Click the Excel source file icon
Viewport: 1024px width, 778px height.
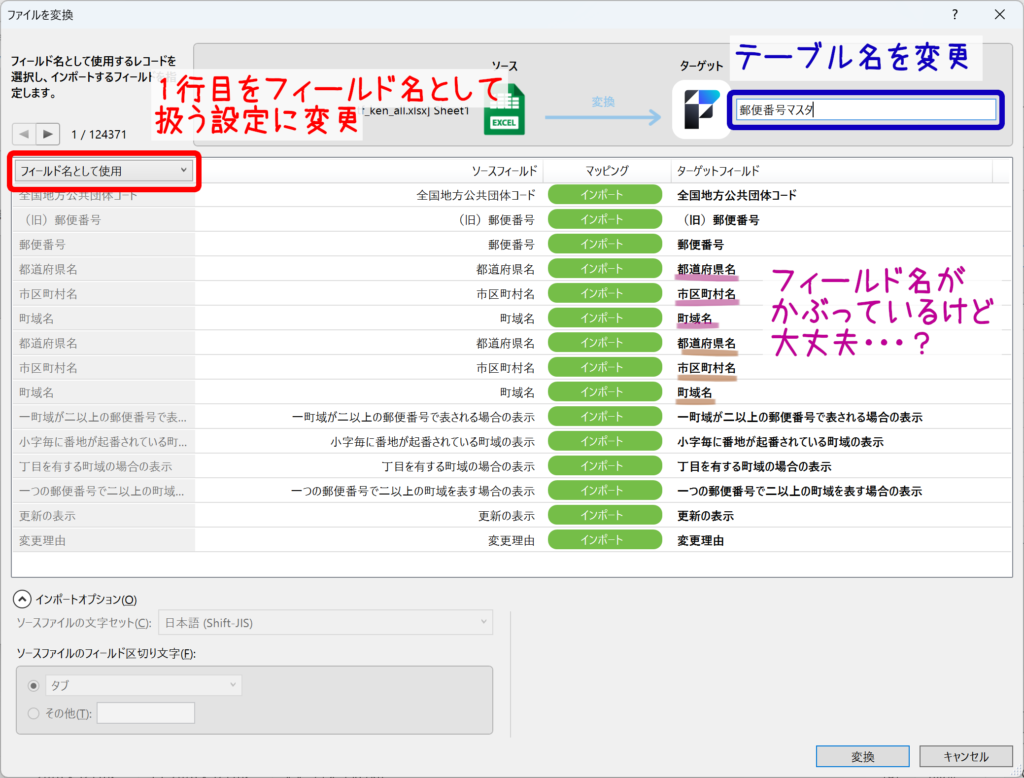[x=504, y=110]
